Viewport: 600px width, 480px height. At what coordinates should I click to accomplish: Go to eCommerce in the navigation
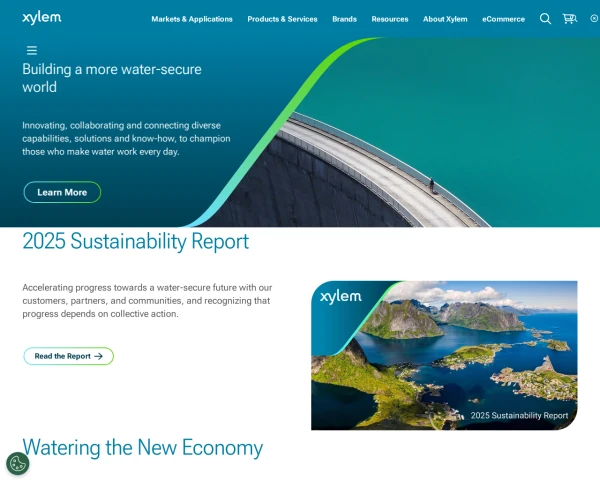point(504,19)
